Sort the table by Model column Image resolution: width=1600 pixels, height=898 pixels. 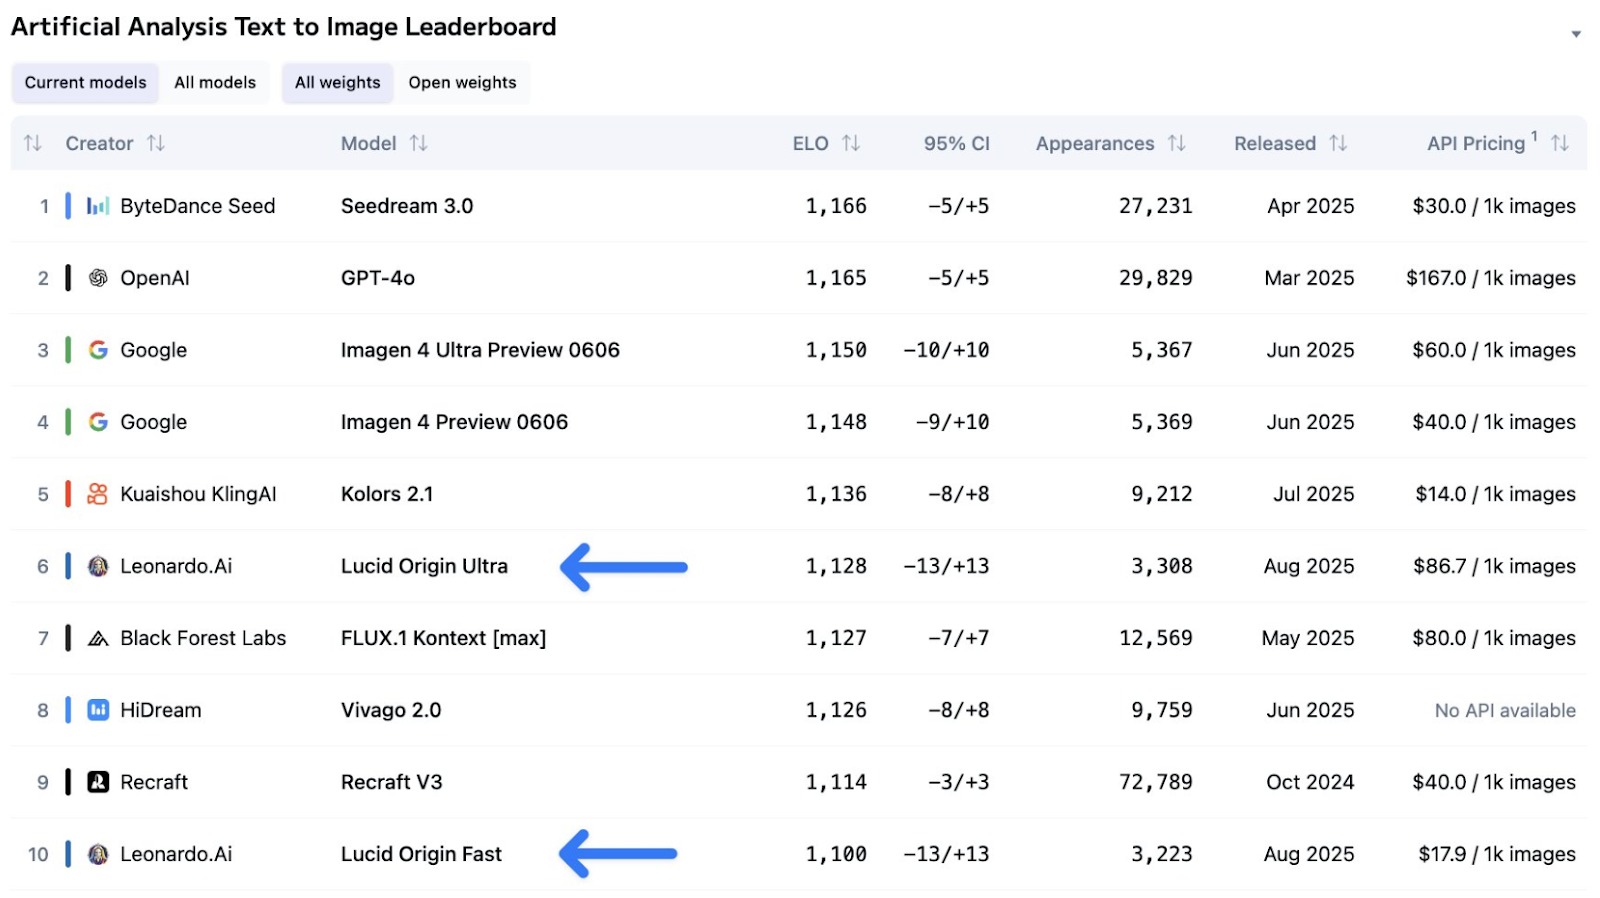coord(419,143)
